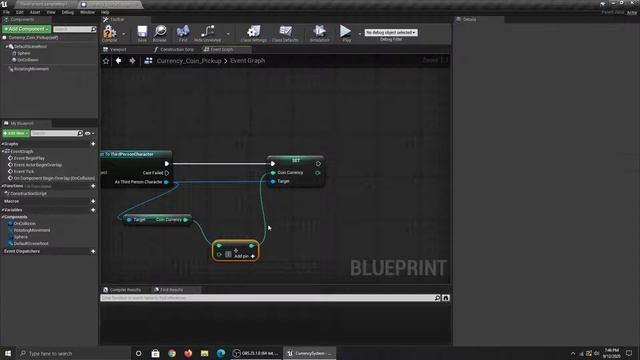Select RotatingMovement in Components panel
Image resolution: width=640 pixels, height=360 pixels.
(31, 69)
